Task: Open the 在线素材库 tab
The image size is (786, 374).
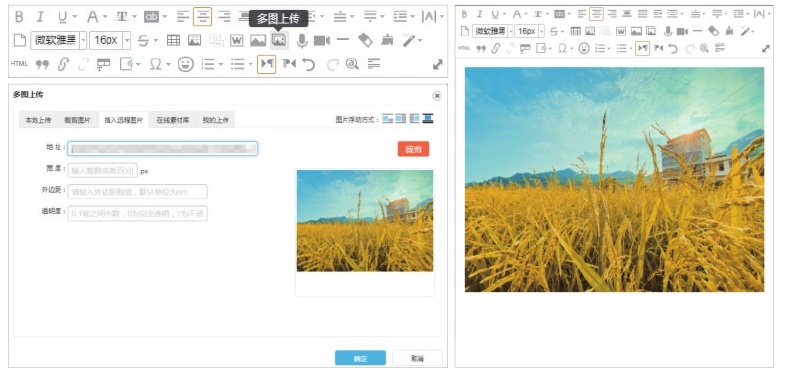Action: pos(172,120)
